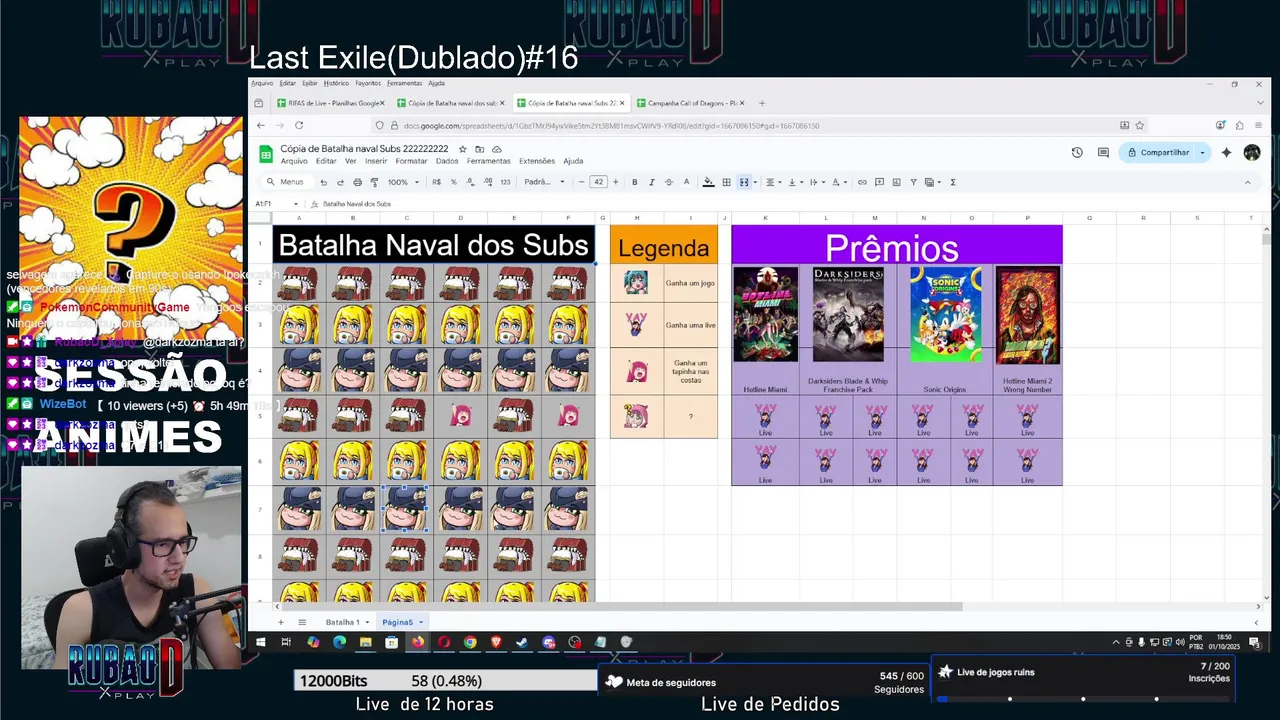Click the Menus search box
Screen dimensions: 1280x720
point(286,182)
